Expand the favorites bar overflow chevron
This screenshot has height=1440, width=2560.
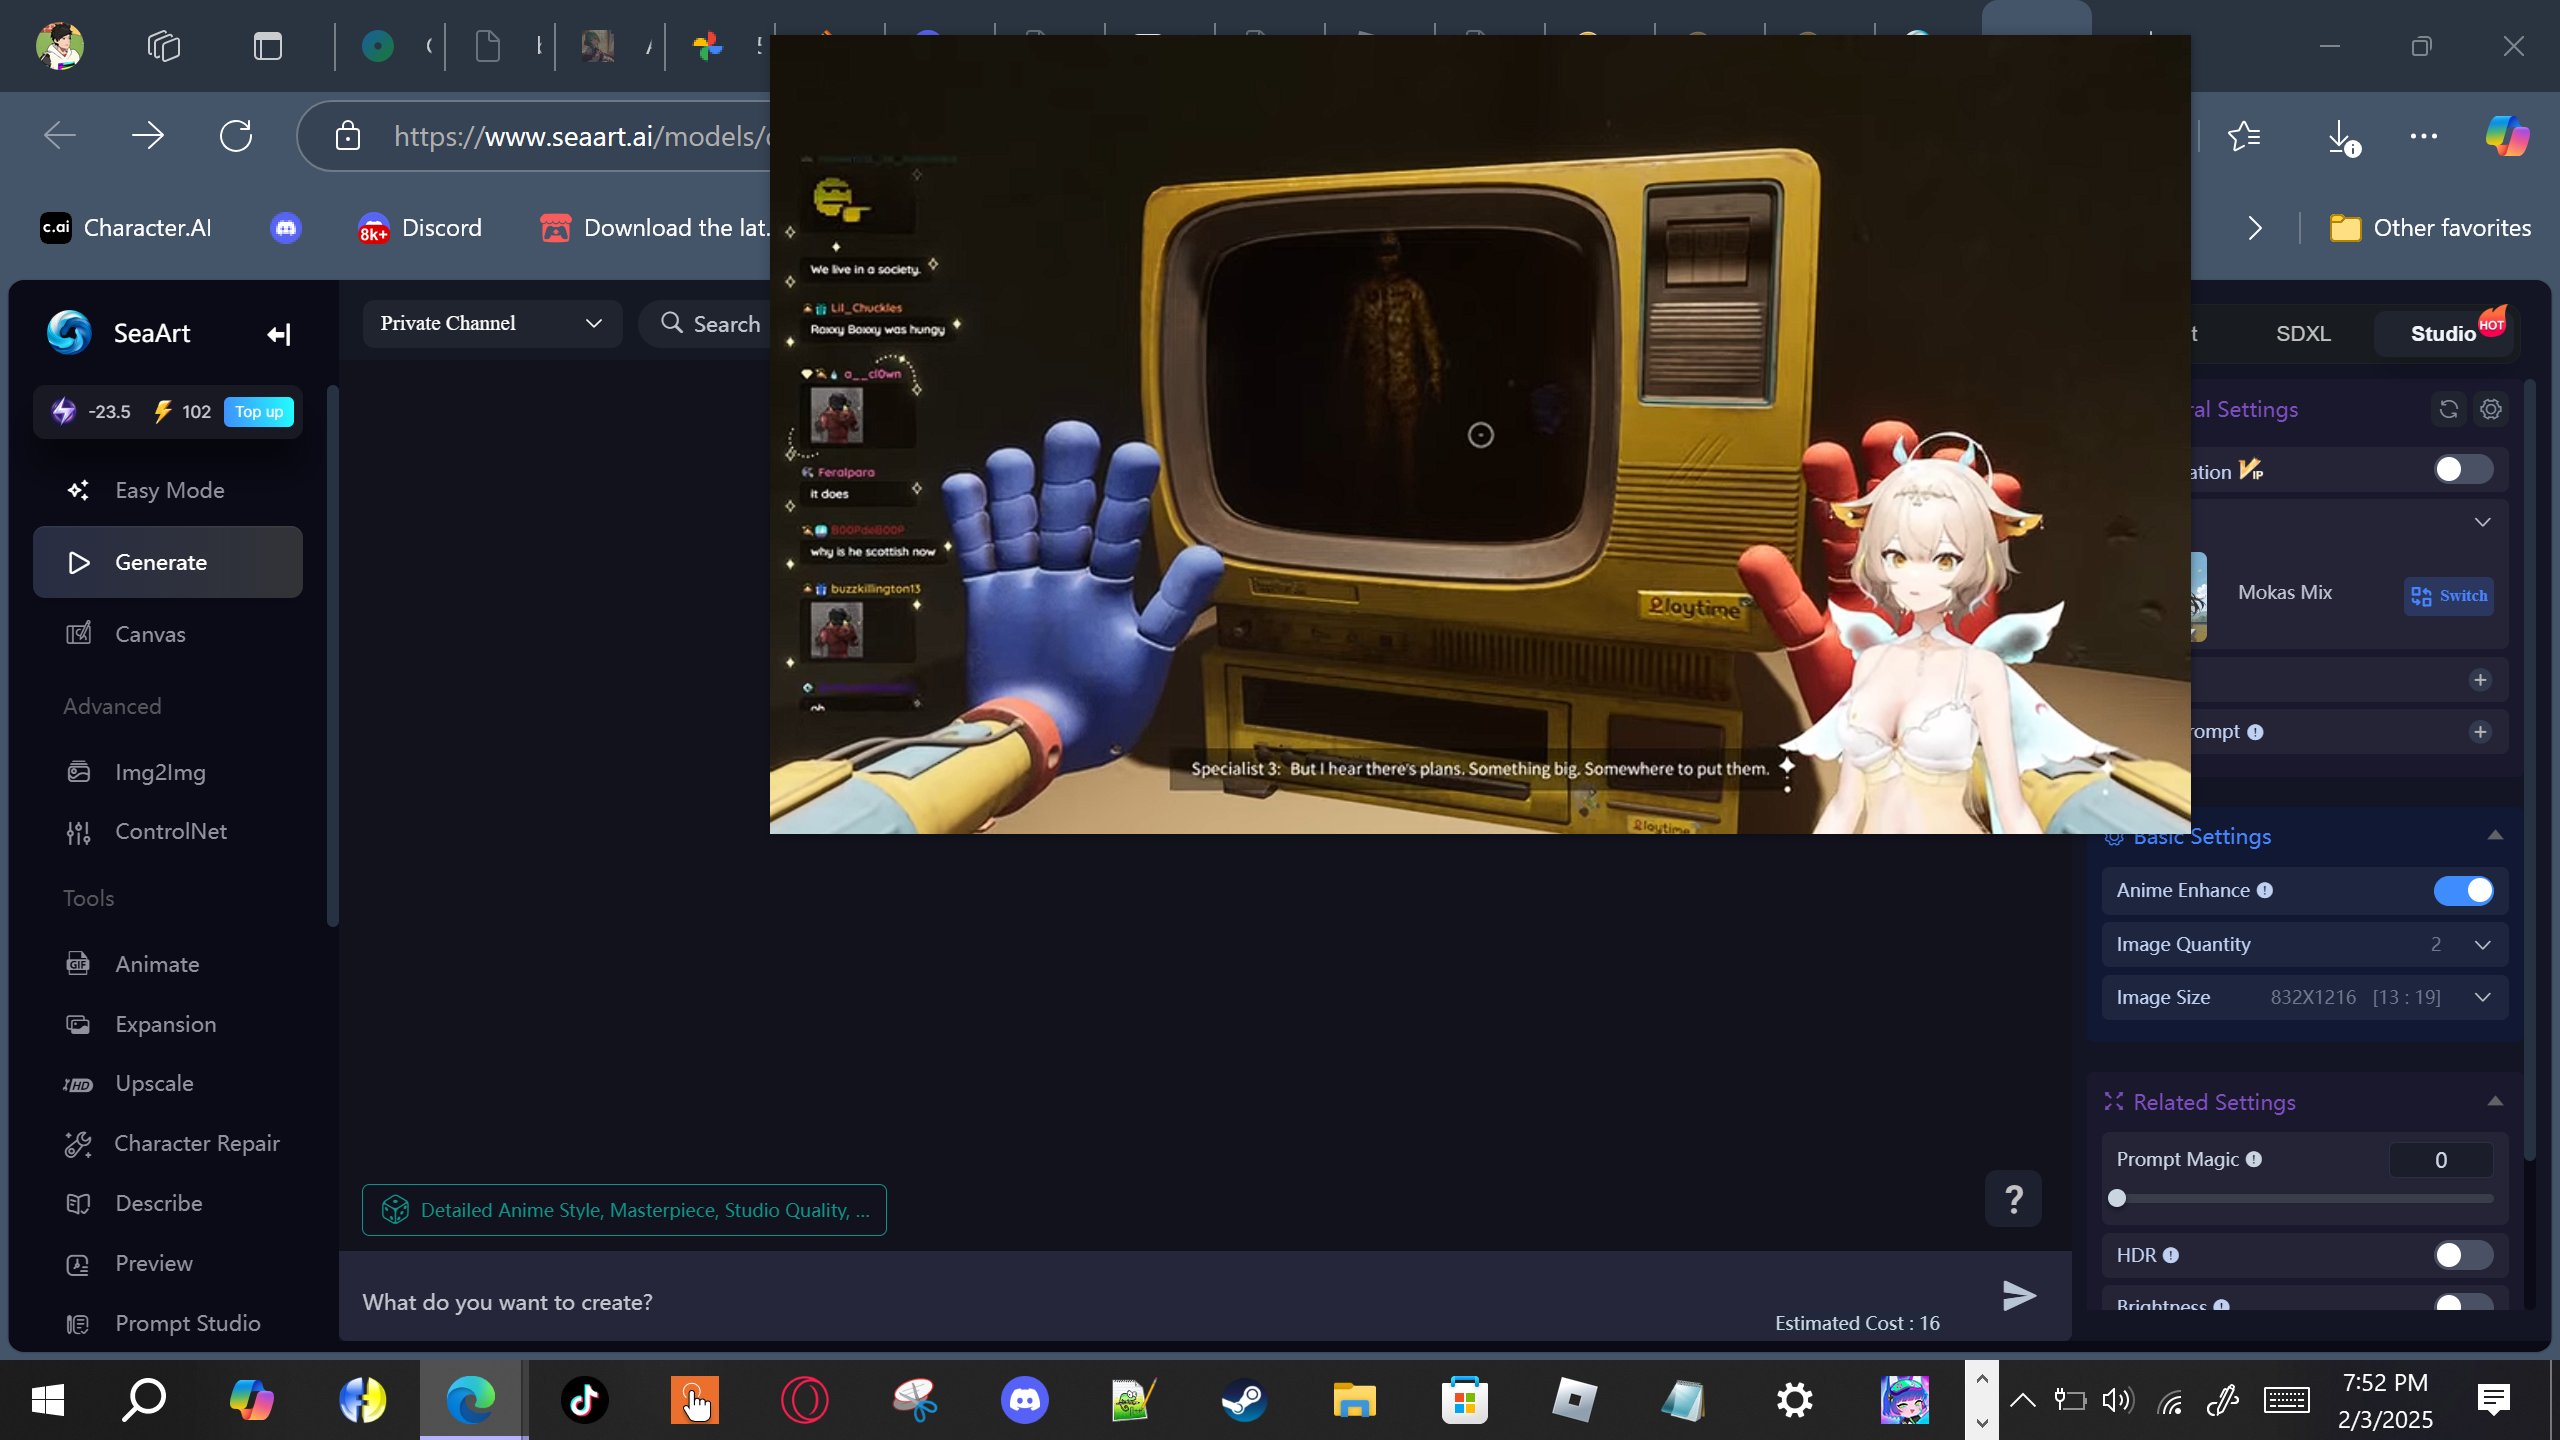tap(2254, 228)
